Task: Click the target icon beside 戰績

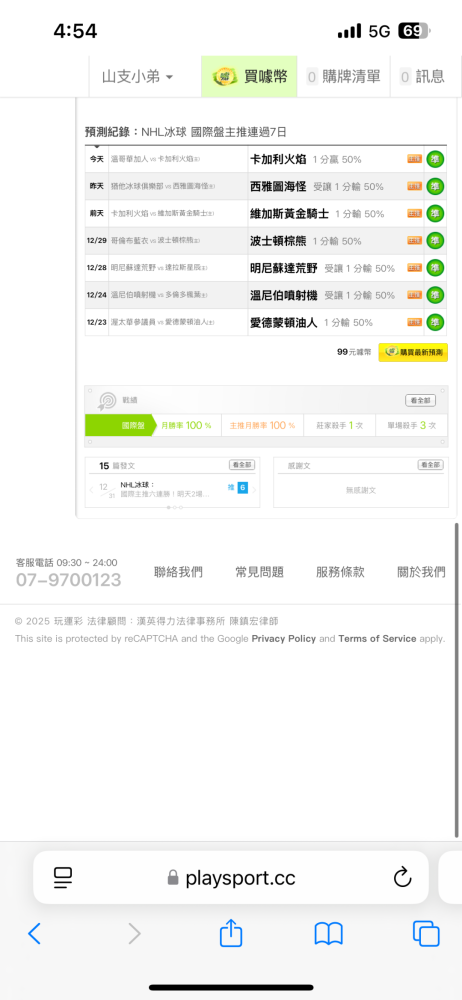Action: pyautogui.click(x=107, y=401)
